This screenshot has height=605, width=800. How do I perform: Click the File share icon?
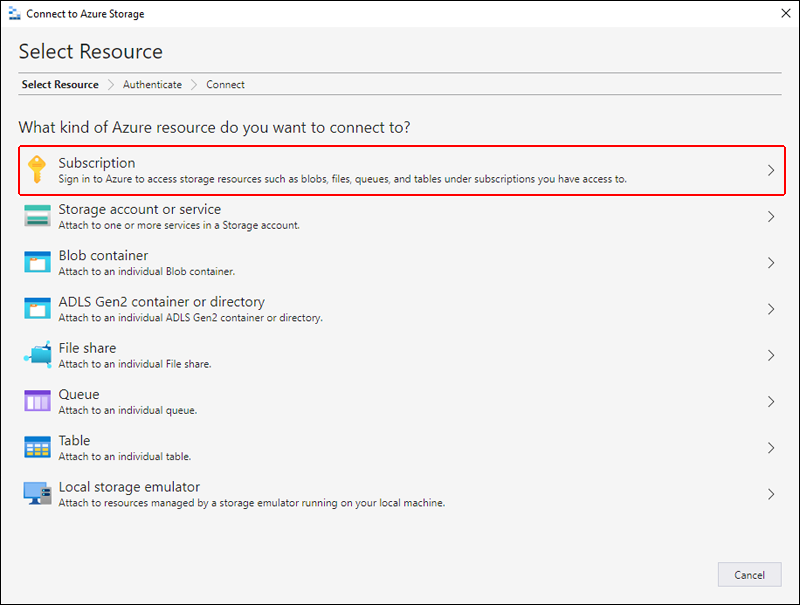tap(37, 355)
